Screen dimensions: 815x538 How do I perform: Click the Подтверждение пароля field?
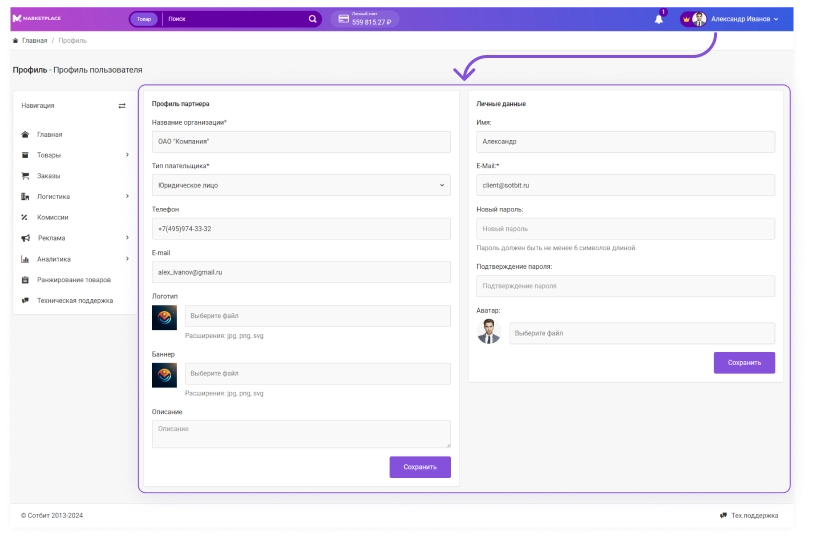(x=625, y=286)
